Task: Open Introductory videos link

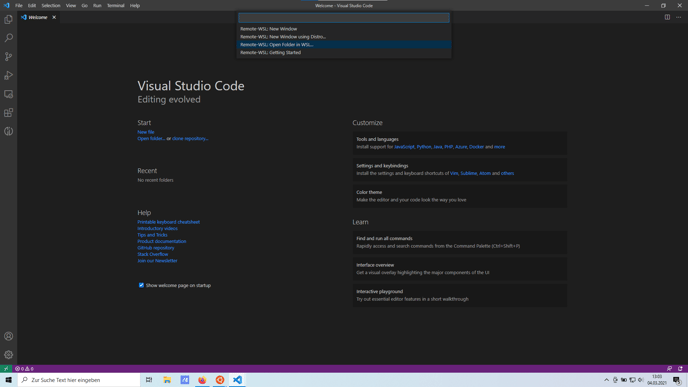Action: 158,229
